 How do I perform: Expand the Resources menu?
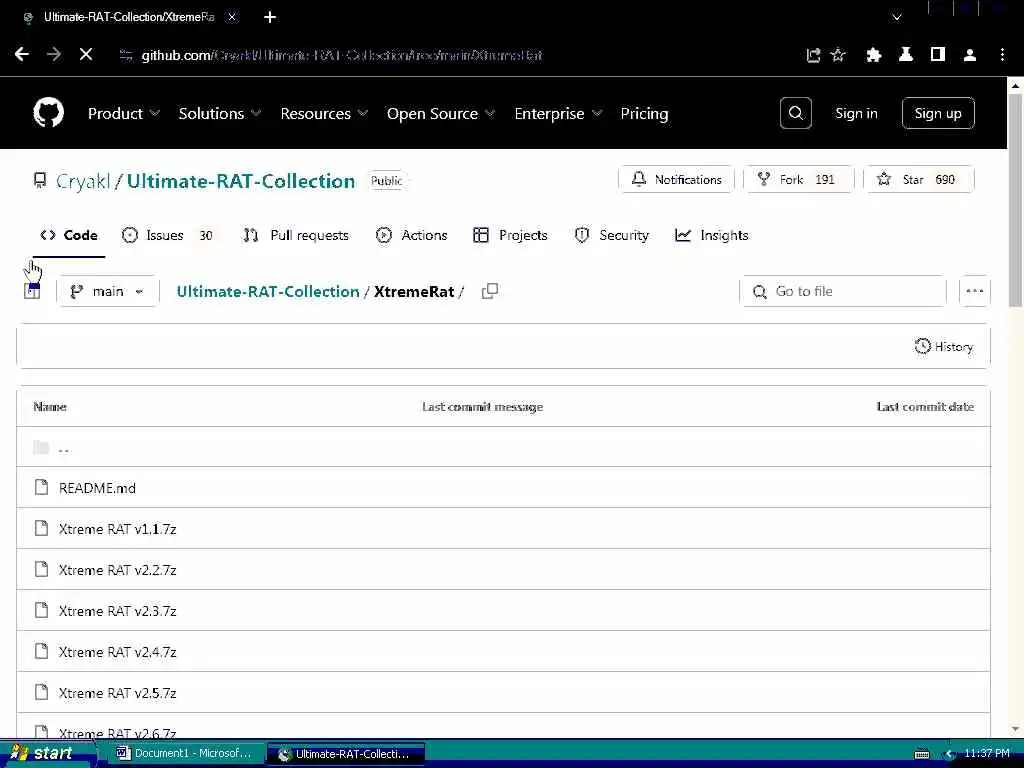[x=324, y=114]
